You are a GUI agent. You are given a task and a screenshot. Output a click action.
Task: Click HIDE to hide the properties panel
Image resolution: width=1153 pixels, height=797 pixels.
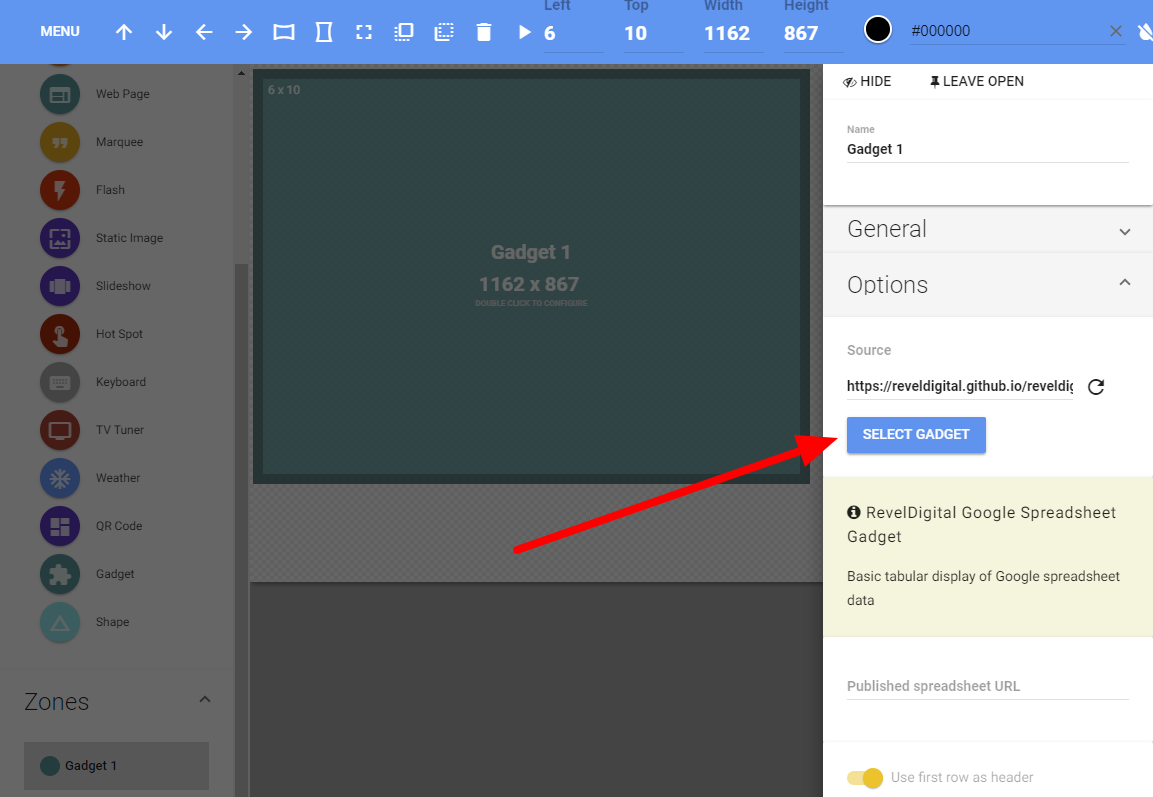click(867, 81)
